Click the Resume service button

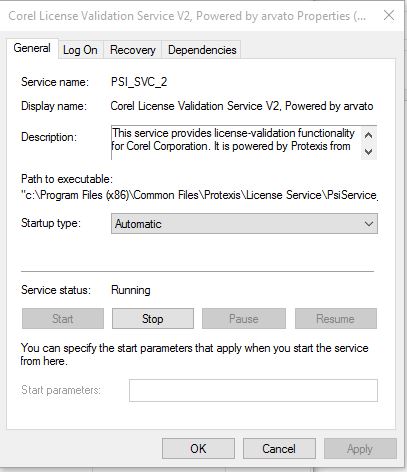pos(336,319)
